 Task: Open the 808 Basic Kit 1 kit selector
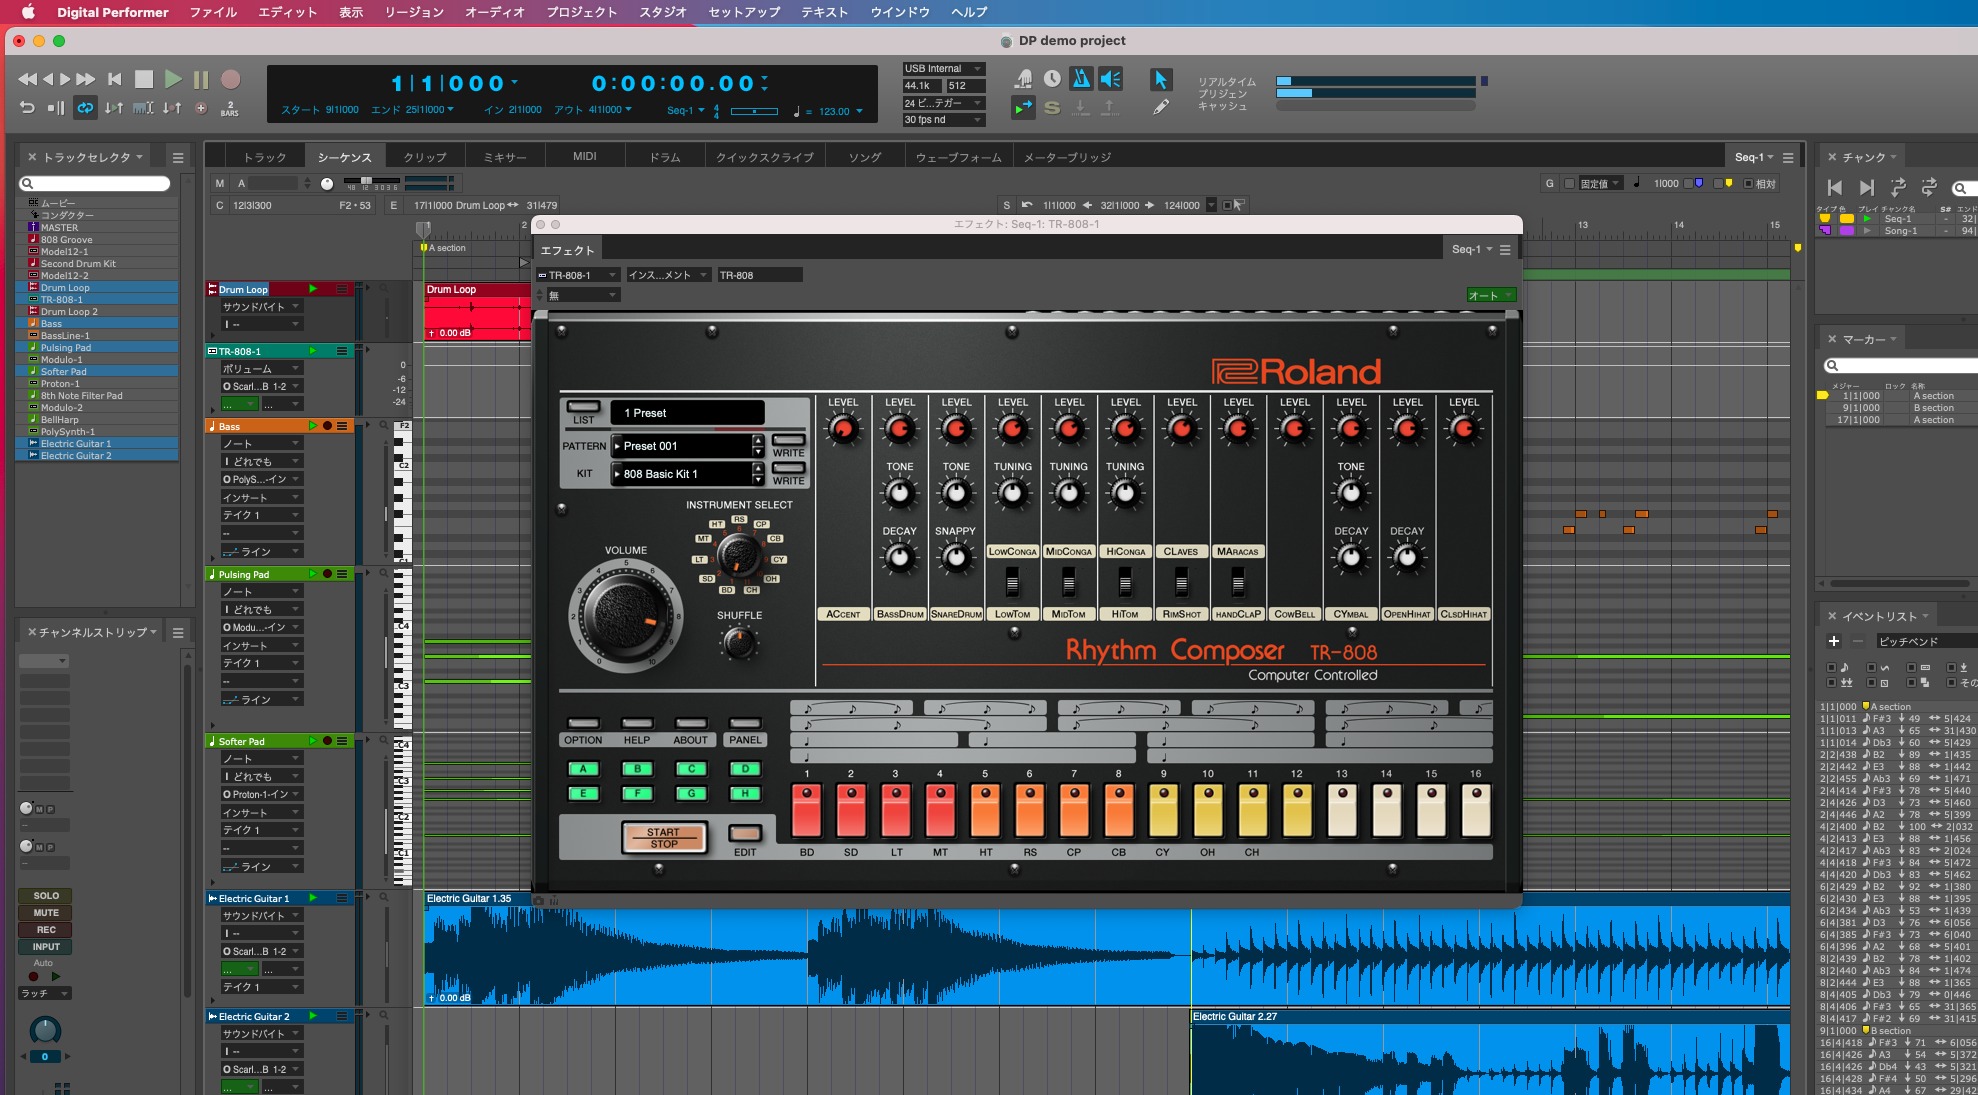(x=687, y=474)
